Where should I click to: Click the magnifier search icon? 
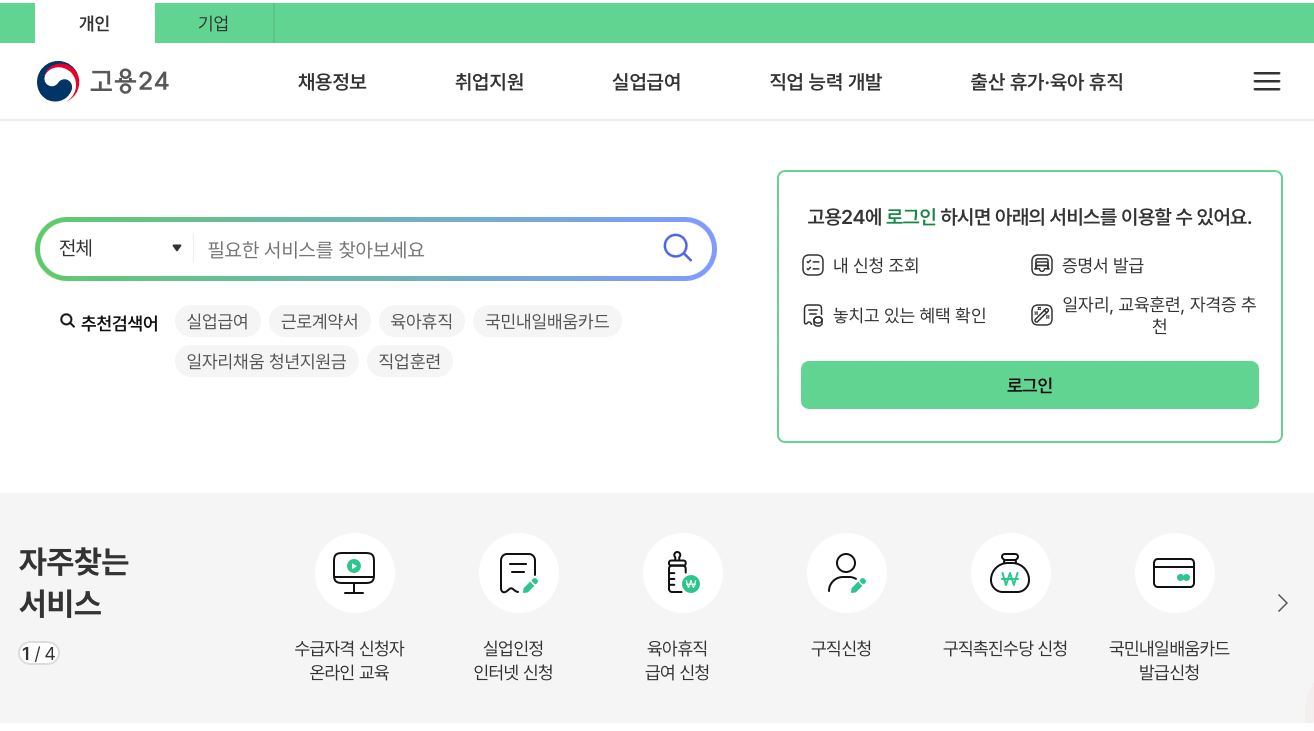click(x=678, y=248)
